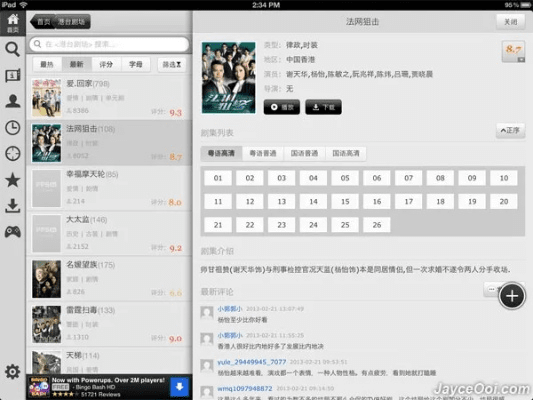The height and width of the screenshot is (400, 533).
Task: Click the 首页 back breadcrumb button
Action: [42, 22]
